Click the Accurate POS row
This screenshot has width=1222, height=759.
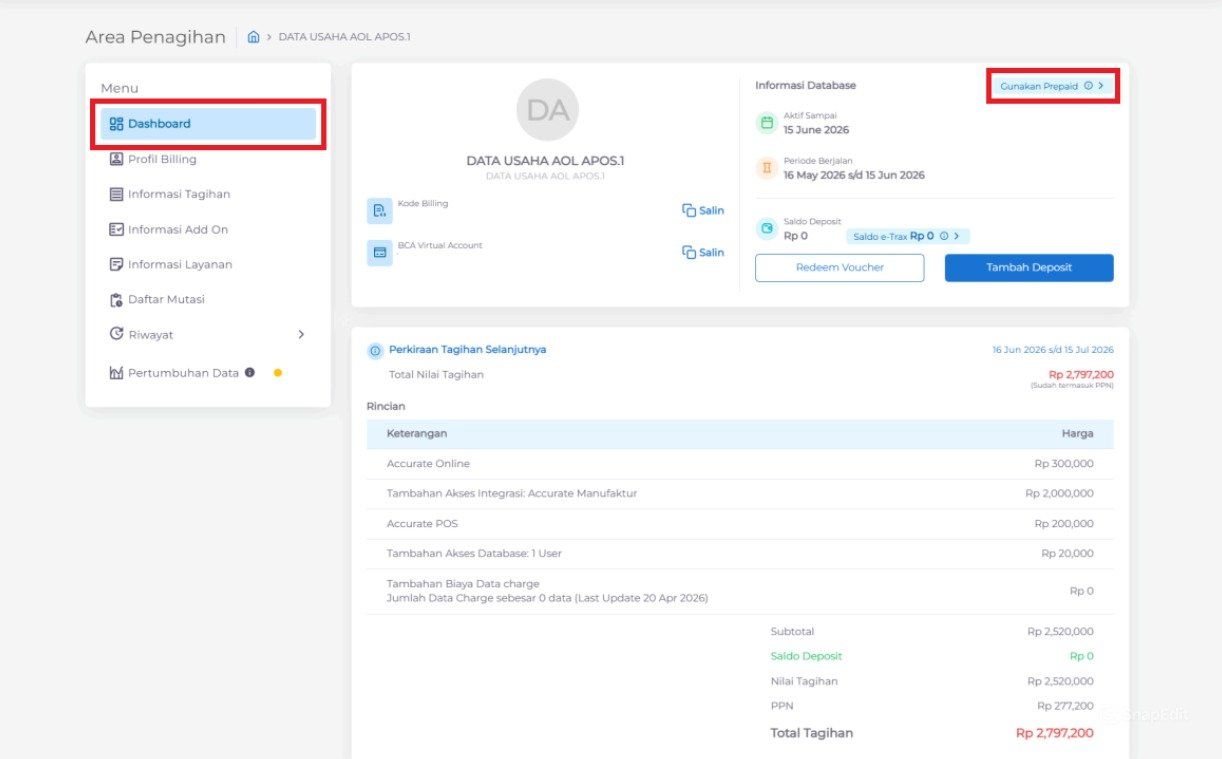pyautogui.click(x=740, y=524)
